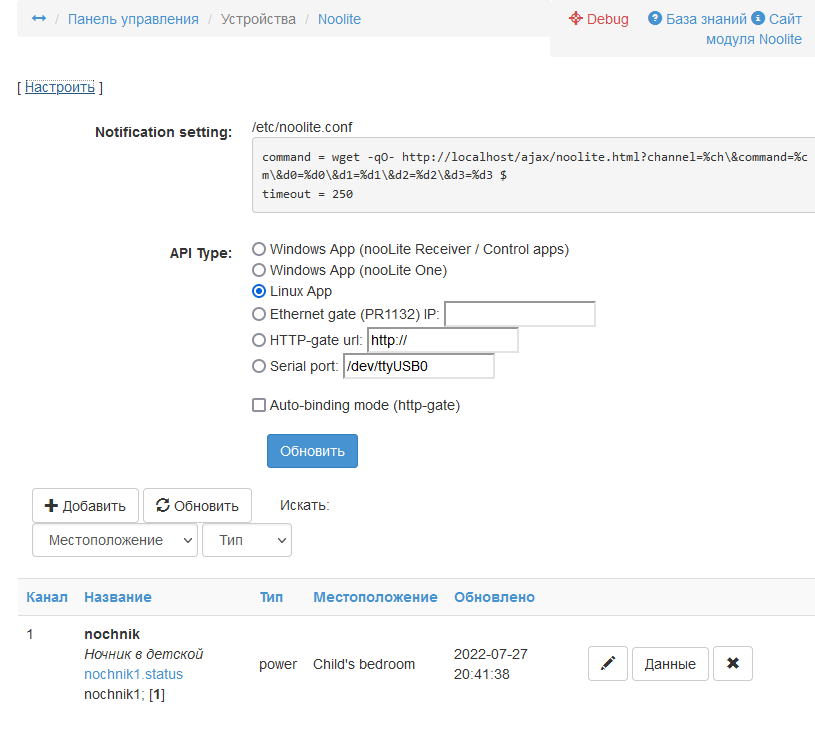
Task: Click the blue Обновить submit button
Action: coord(312,451)
